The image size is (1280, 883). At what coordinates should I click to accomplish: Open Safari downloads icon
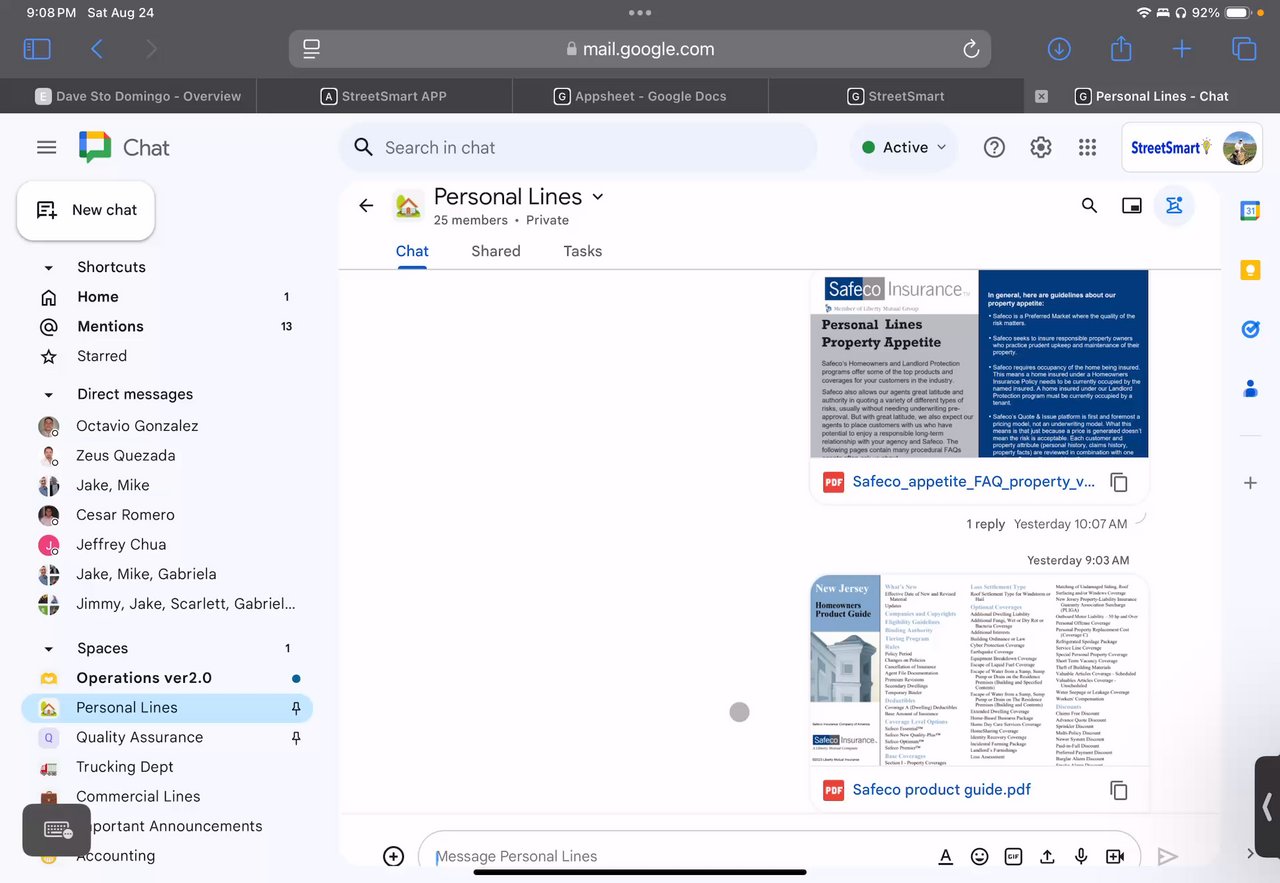1059,48
